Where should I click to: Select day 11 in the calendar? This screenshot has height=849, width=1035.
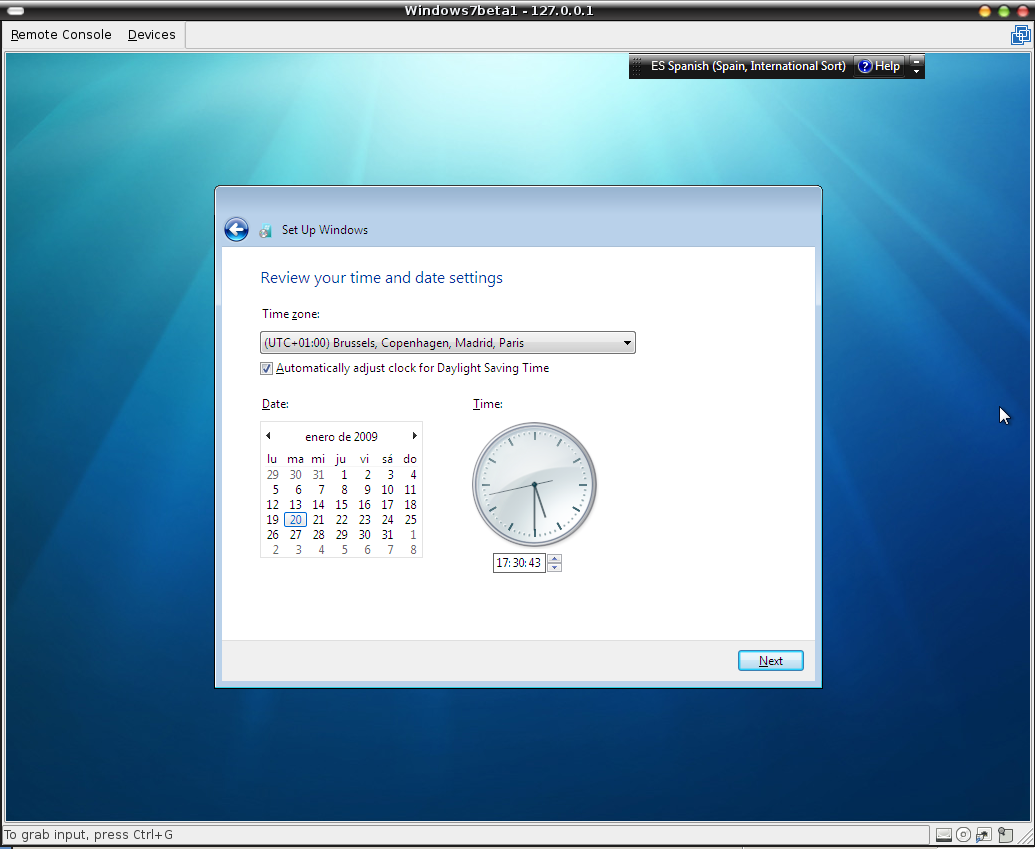[411, 490]
